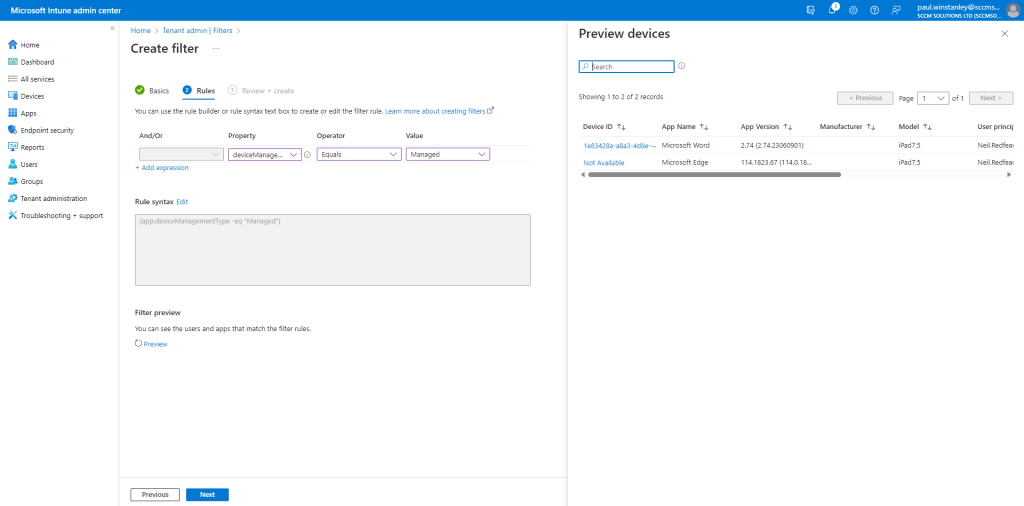Open the notifications bell icon

(x=832, y=10)
